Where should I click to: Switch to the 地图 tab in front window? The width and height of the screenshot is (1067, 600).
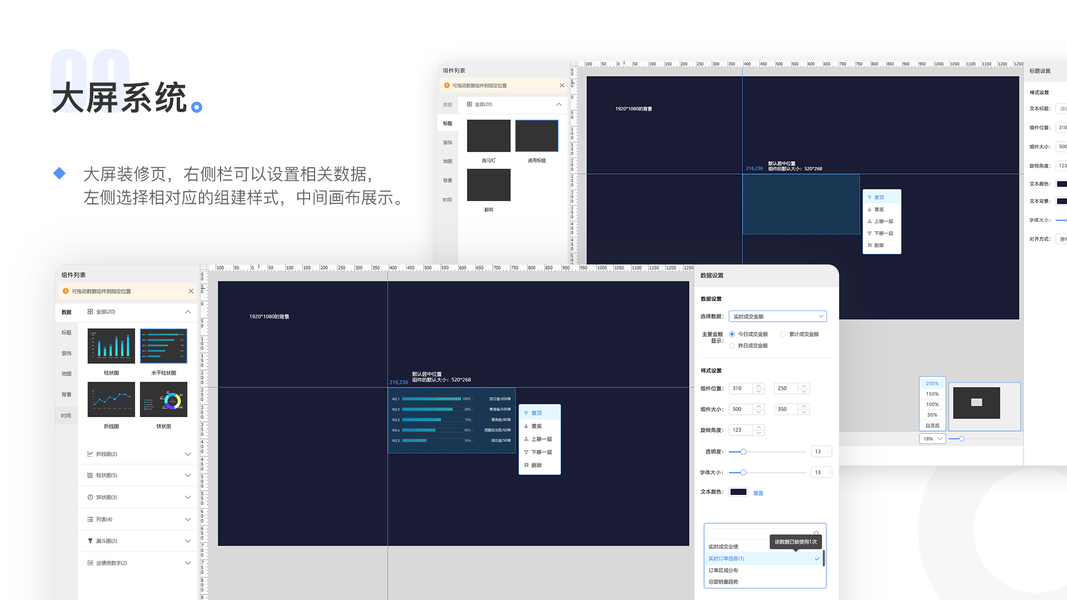point(67,373)
